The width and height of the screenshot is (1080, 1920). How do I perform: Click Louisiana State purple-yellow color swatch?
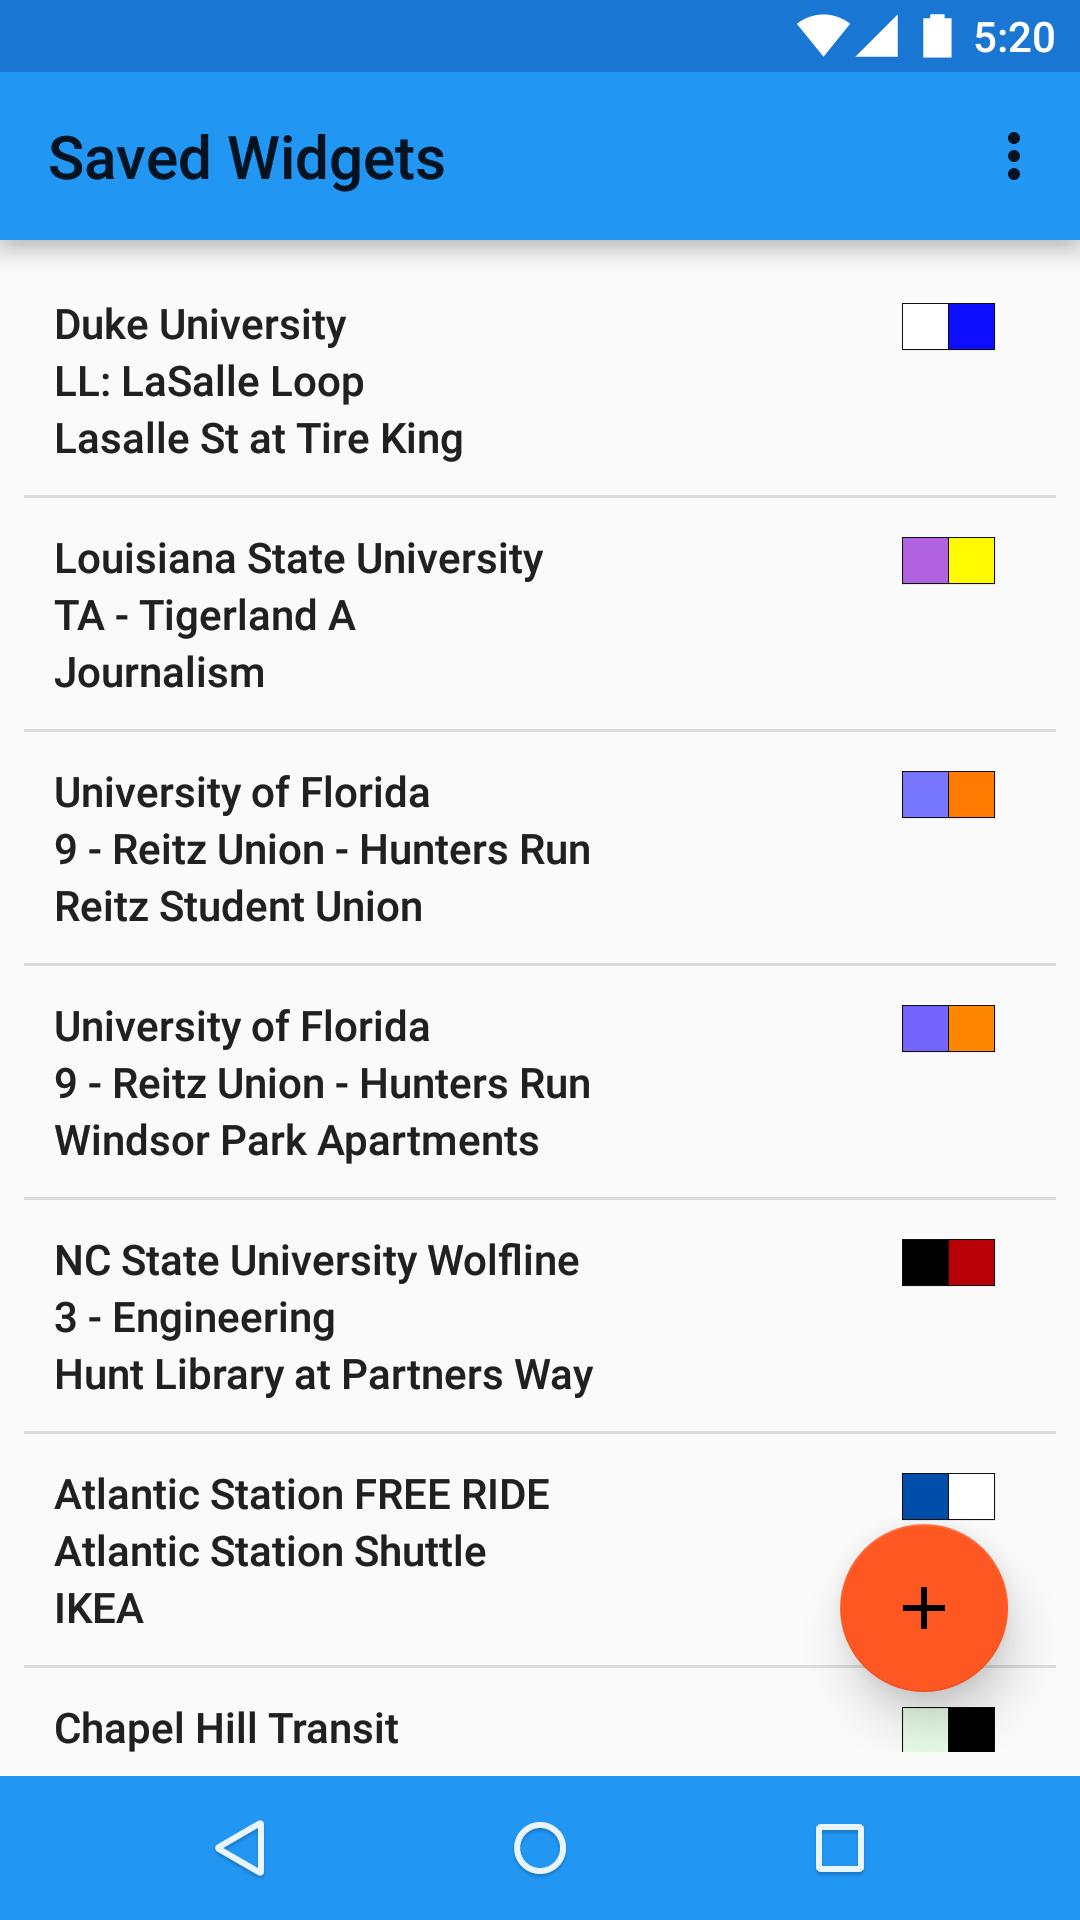click(x=948, y=561)
